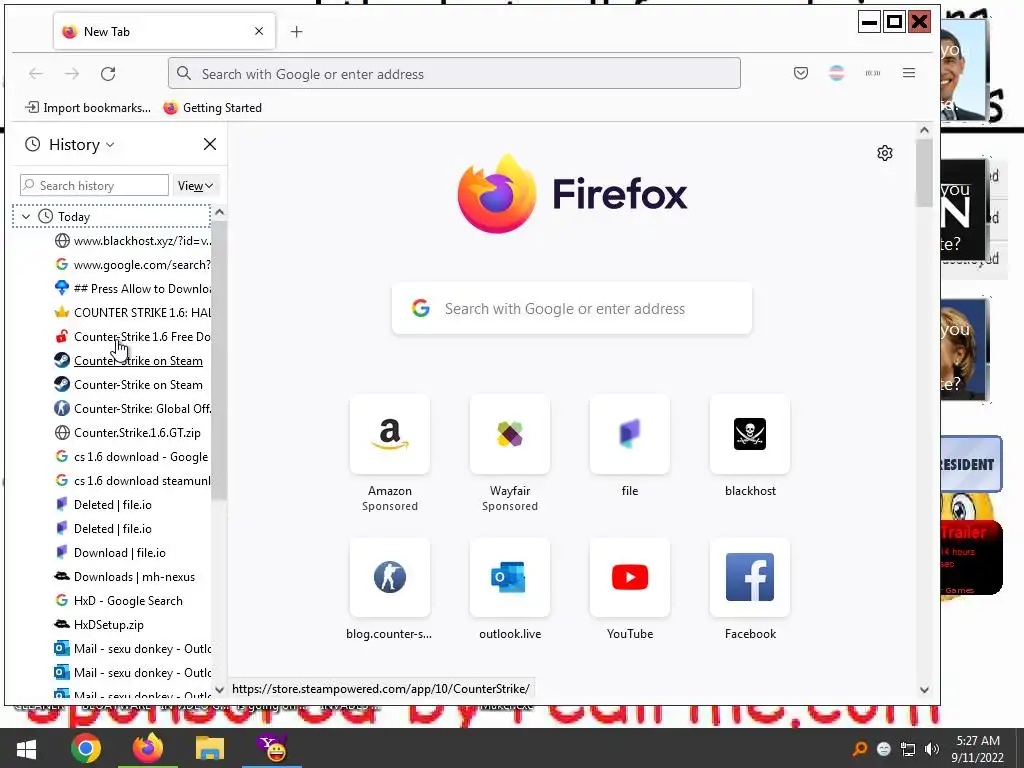
Task: Switch sidebar via History dropdown header
Action: coord(70,144)
